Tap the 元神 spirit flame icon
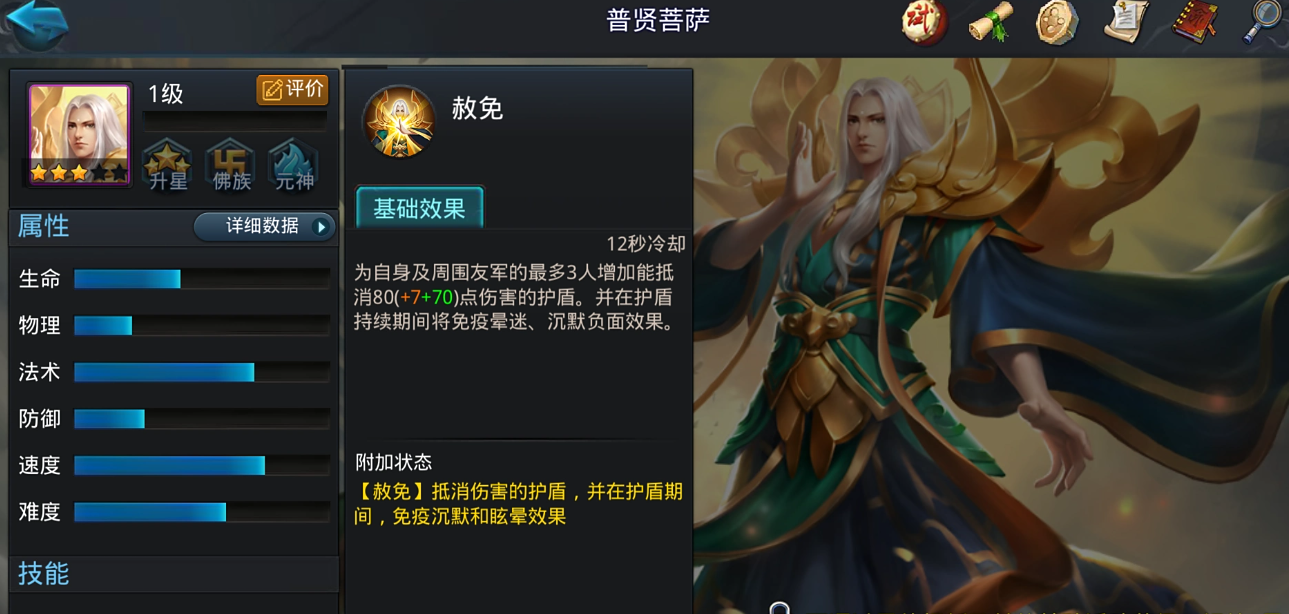Viewport: 1289px width, 614px height. click(294, 166)
